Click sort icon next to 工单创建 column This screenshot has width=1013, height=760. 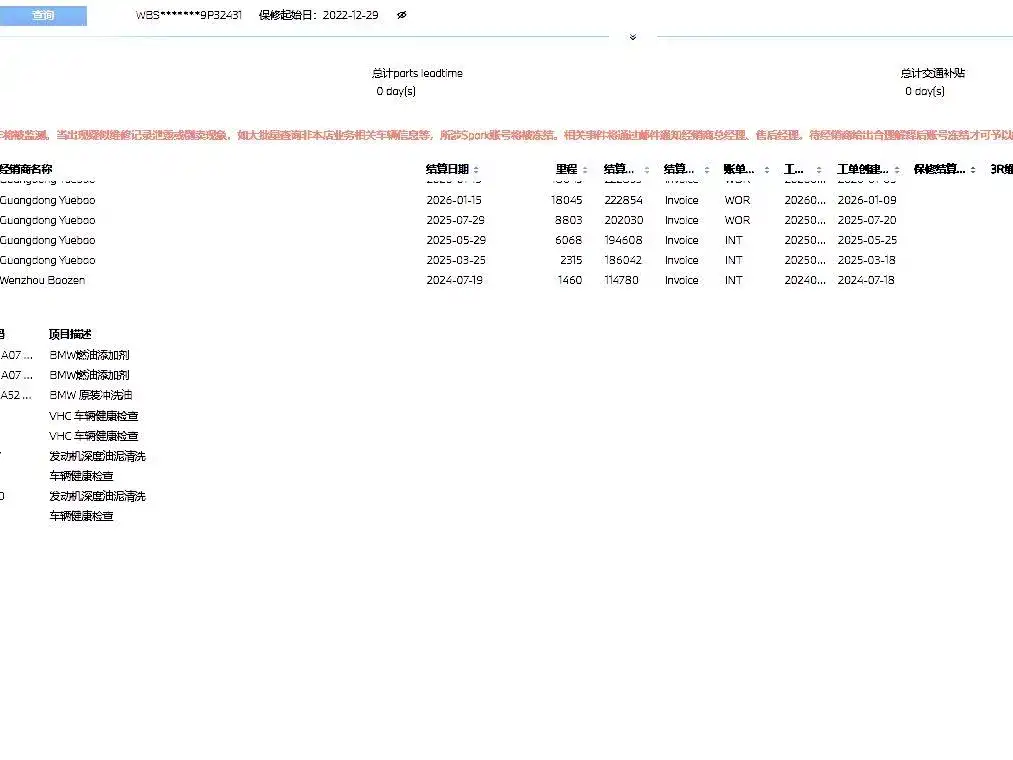[897, 170]
